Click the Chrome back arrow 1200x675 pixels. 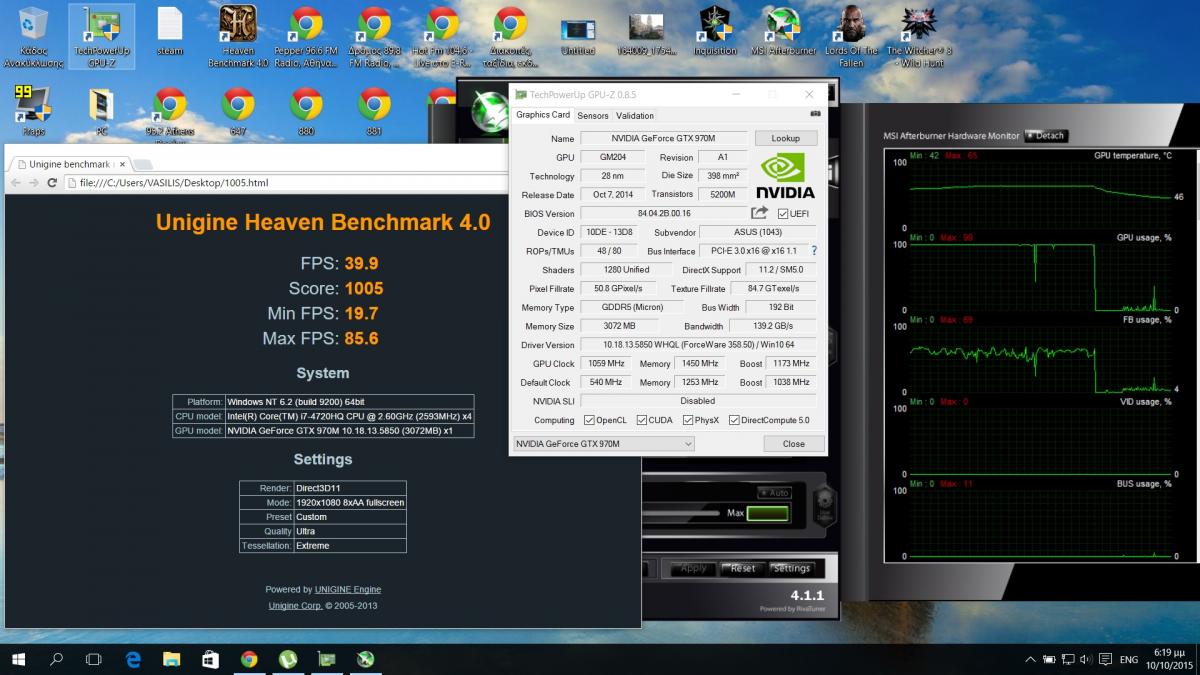(x=15, y=183)
